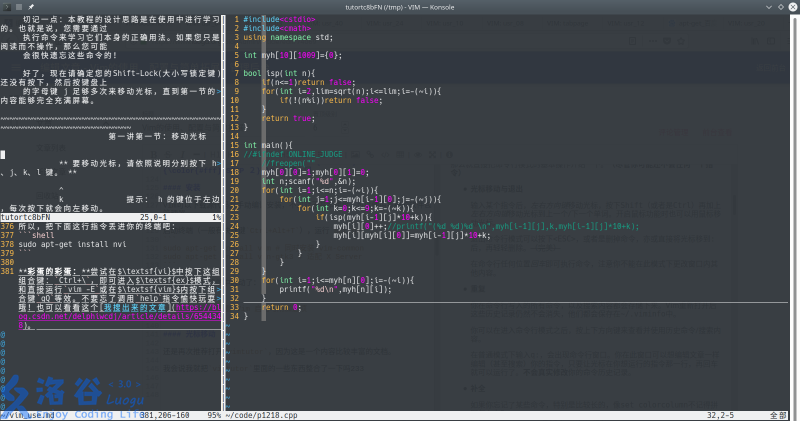Place cursor on 'int main(){' line
Image resolution: width=800 pixels, height=421 pixels.
coord(268,145)
